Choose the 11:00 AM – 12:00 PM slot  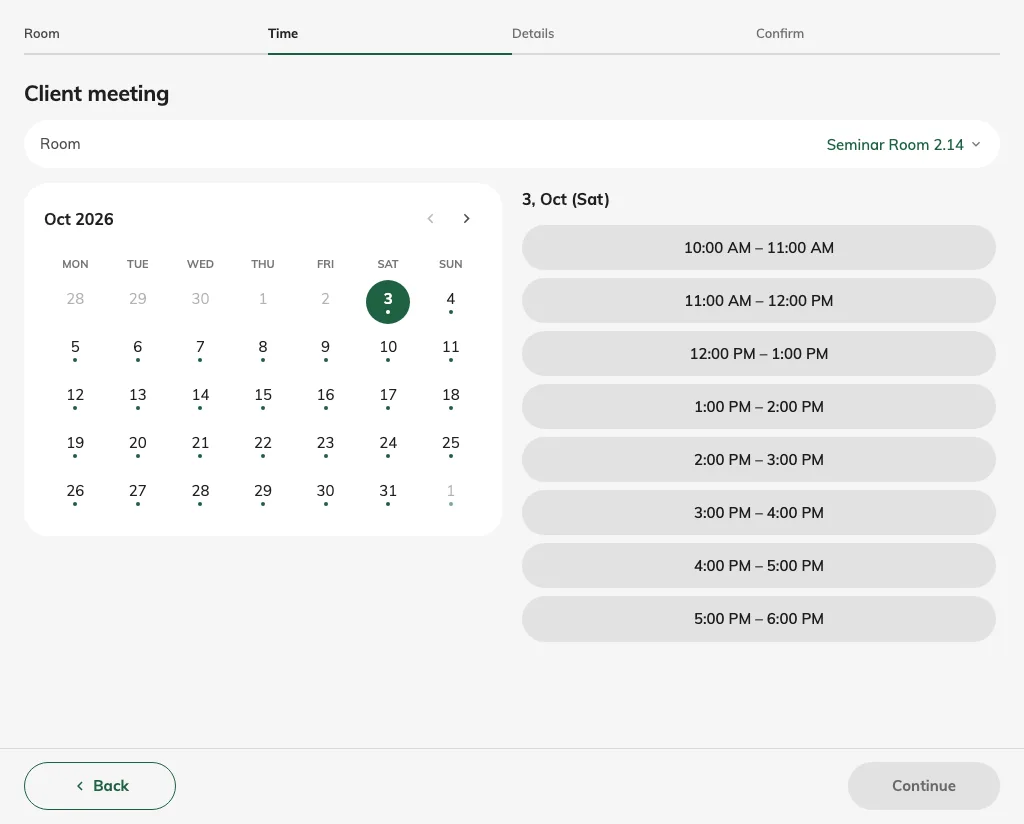tap(758, 300)
